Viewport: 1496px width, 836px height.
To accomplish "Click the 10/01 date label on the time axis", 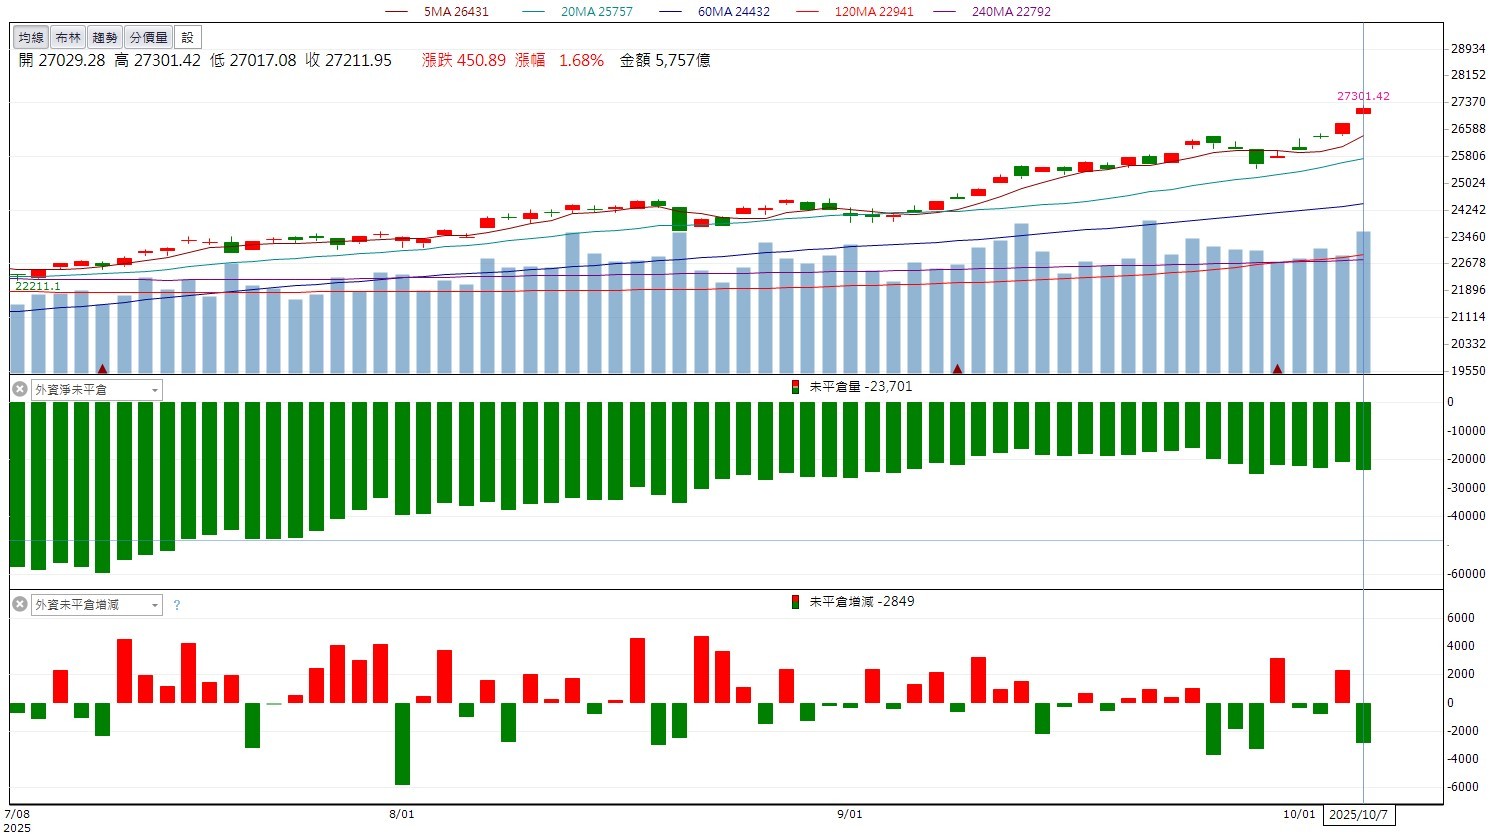I will [x=1300, y=814].
